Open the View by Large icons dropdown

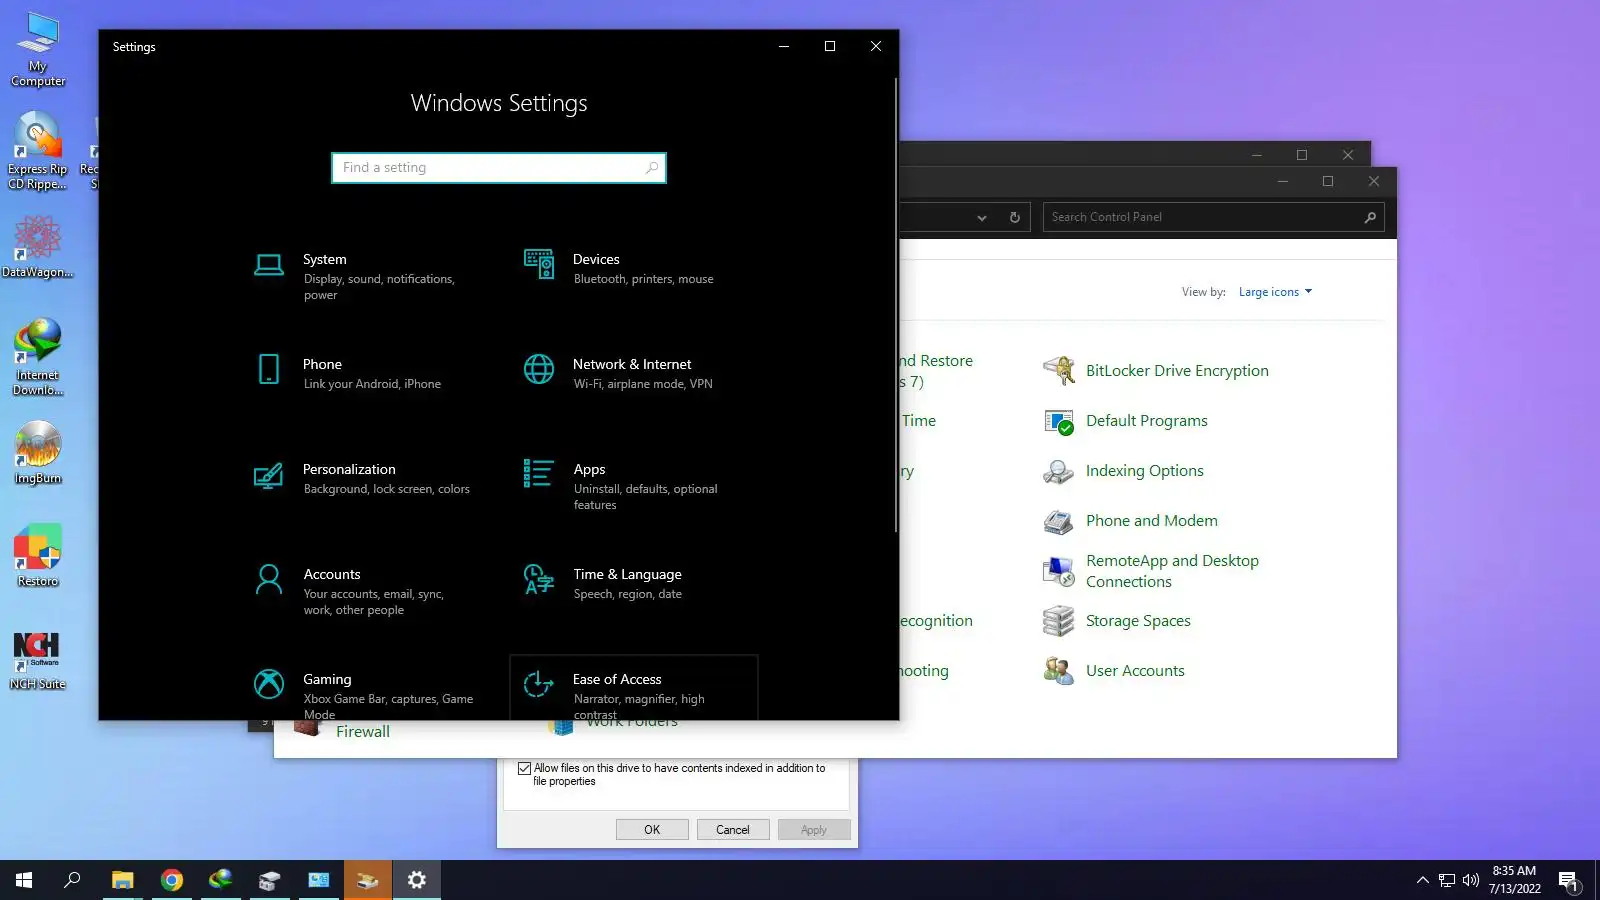pos(1275,292)
